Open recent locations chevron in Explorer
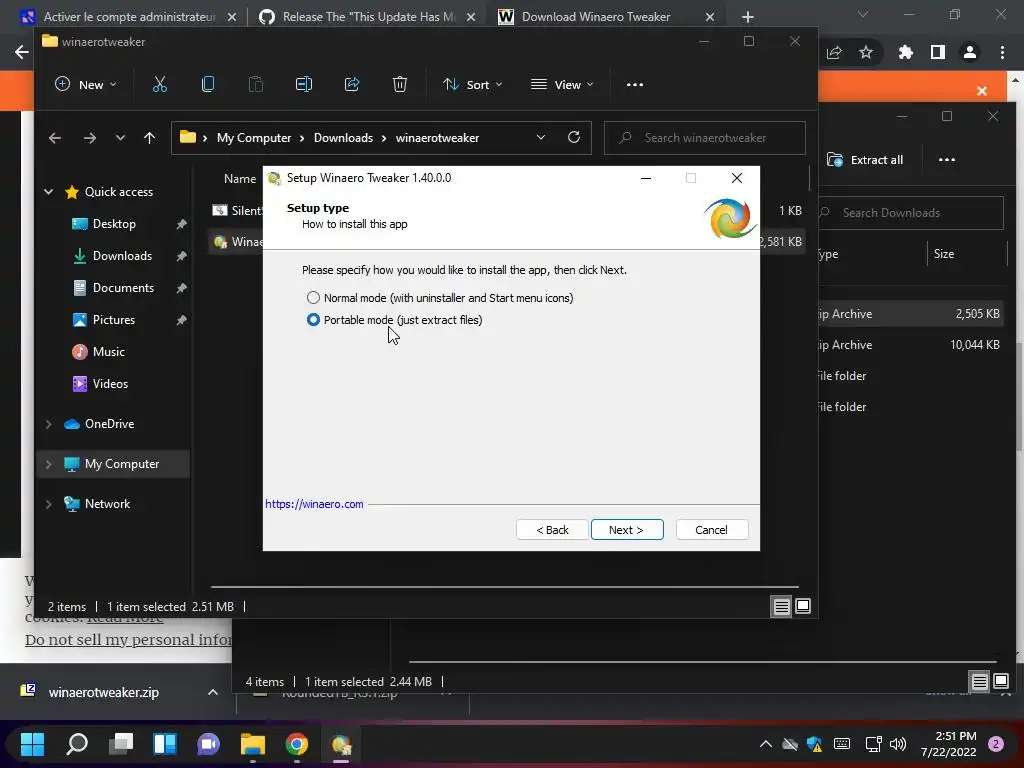 coord(120,138)
